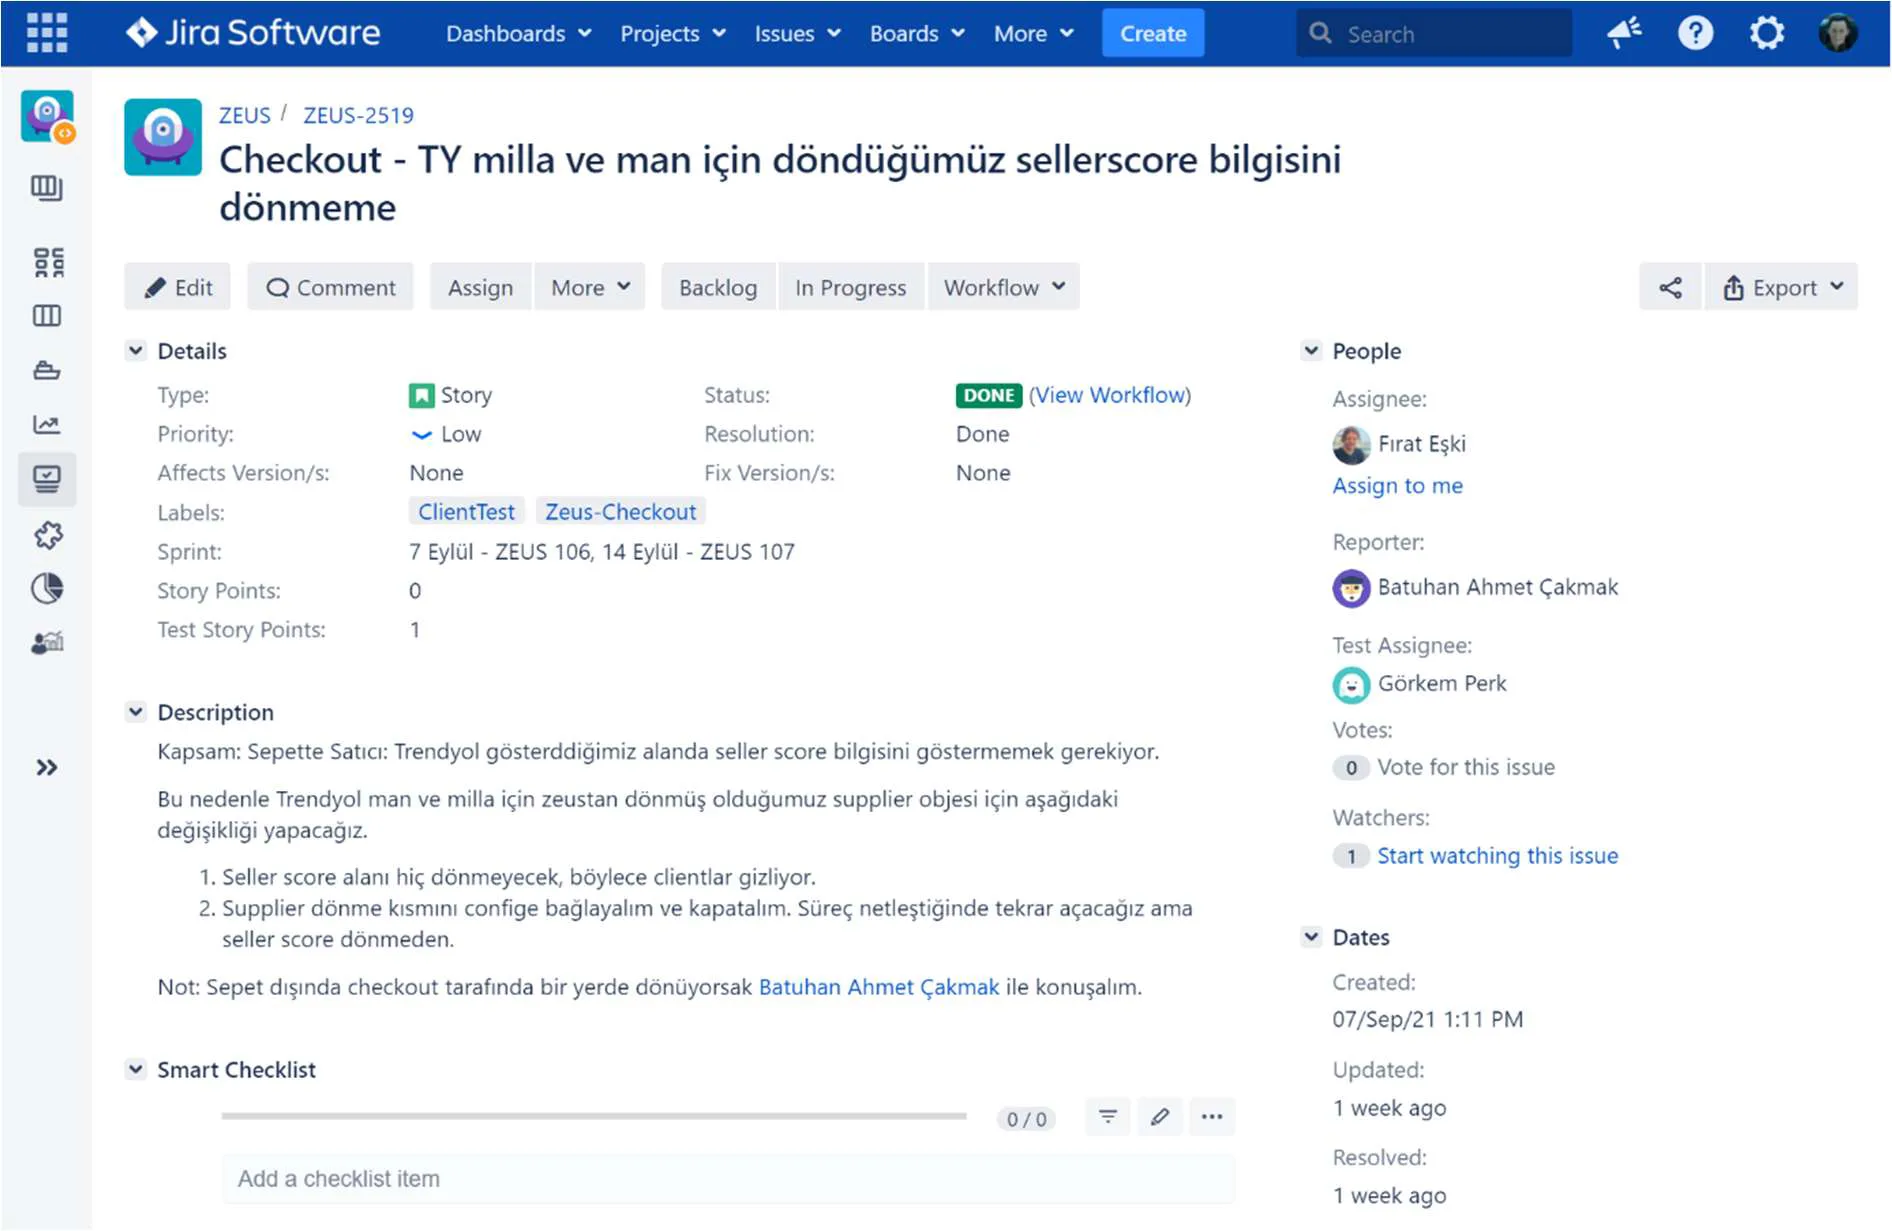1892x1231 pixels.
Task: Click the Smart Checklist progress bar
Action: pyautogui.click(x=594, y=1116)
